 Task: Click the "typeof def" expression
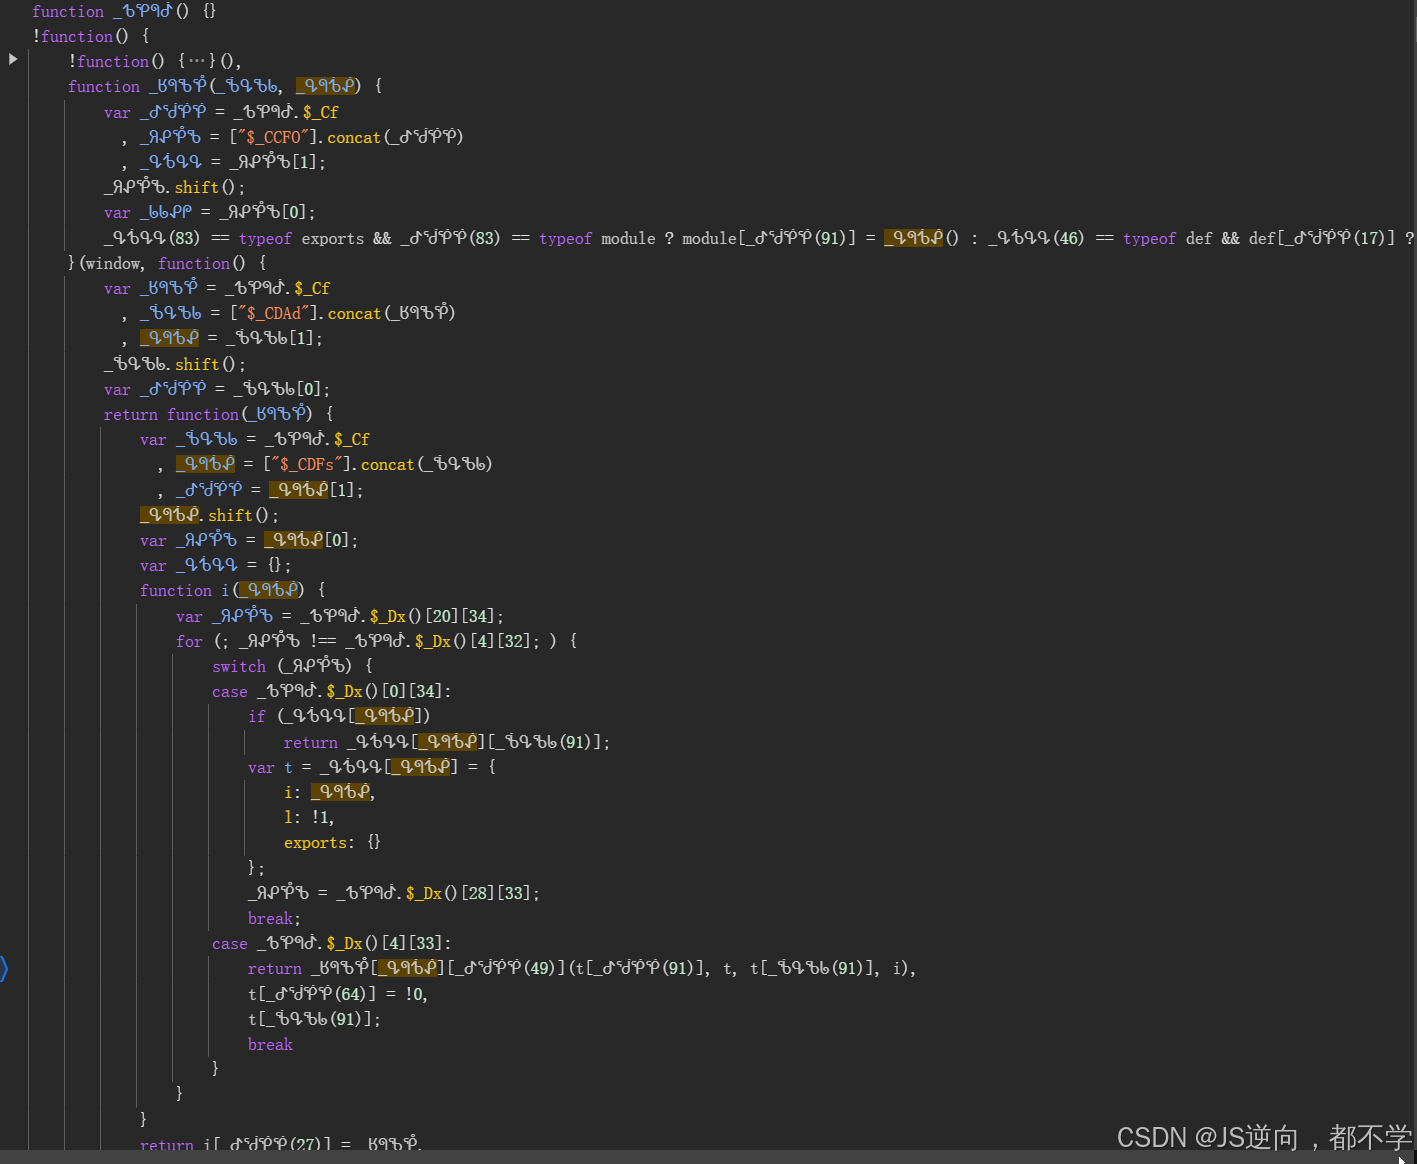click(1167, 238)
